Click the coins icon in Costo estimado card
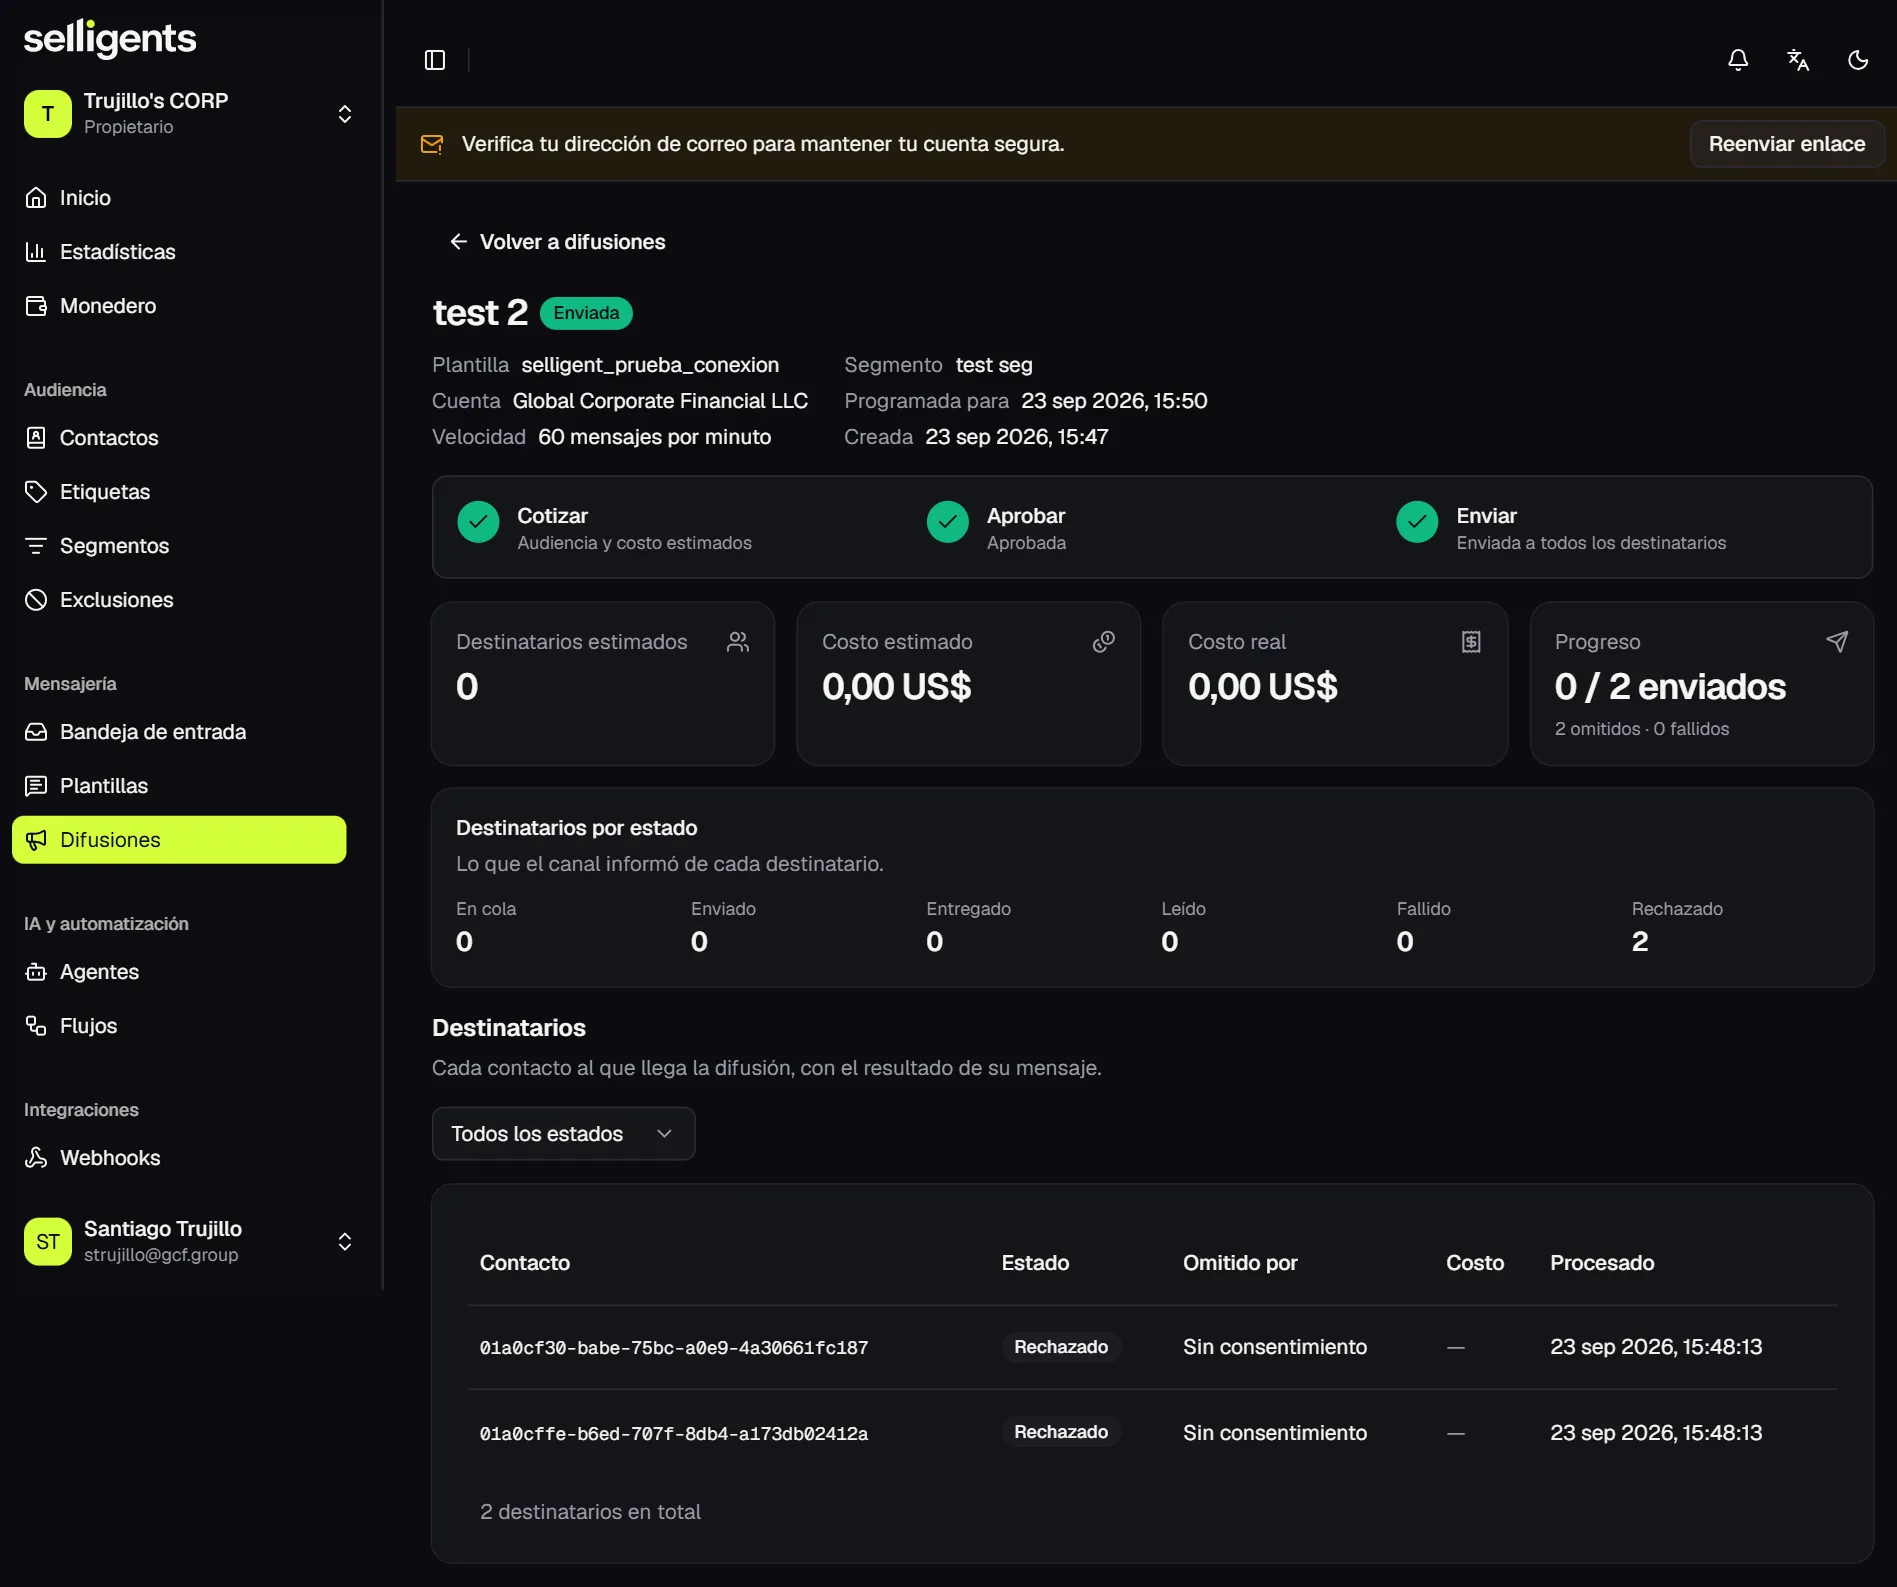 1104,642
